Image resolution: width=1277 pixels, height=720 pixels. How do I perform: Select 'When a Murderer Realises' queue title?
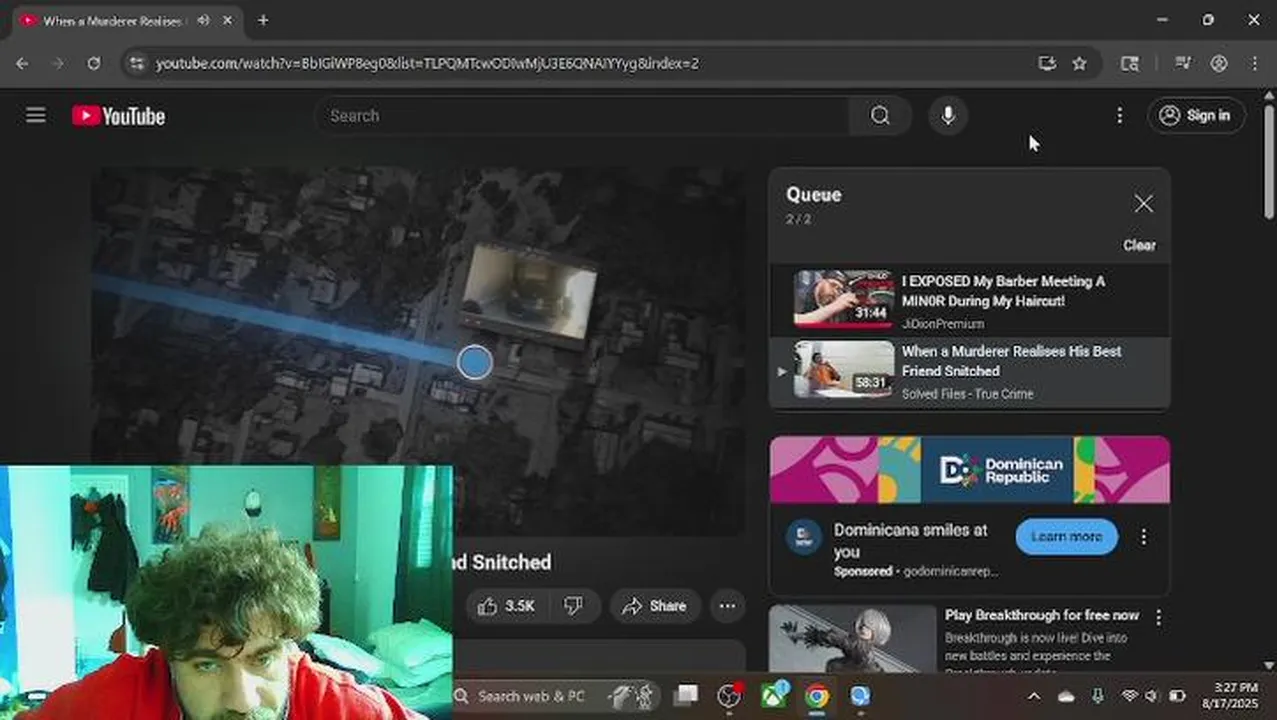pyautogui.click(x=1011, y=361)
